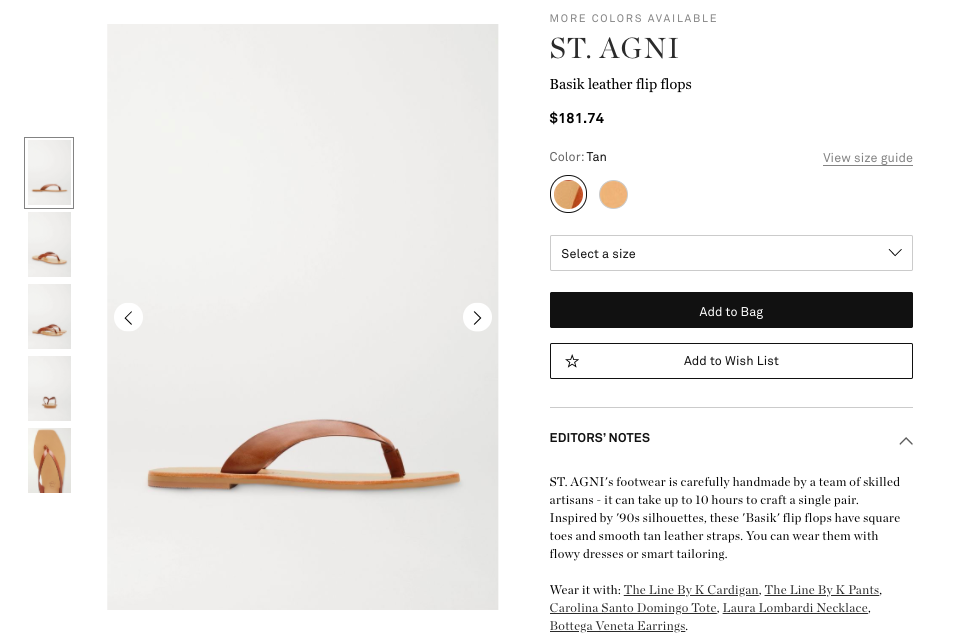955x637 pixels.
Task: Collapse the Editors' Notes section
Action: (906, 441)
